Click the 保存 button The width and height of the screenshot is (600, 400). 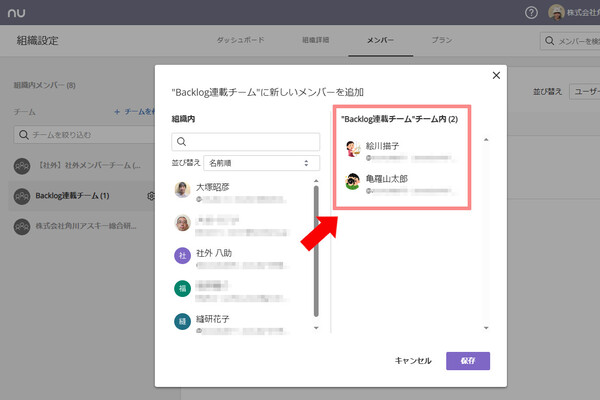click(468, 361)
